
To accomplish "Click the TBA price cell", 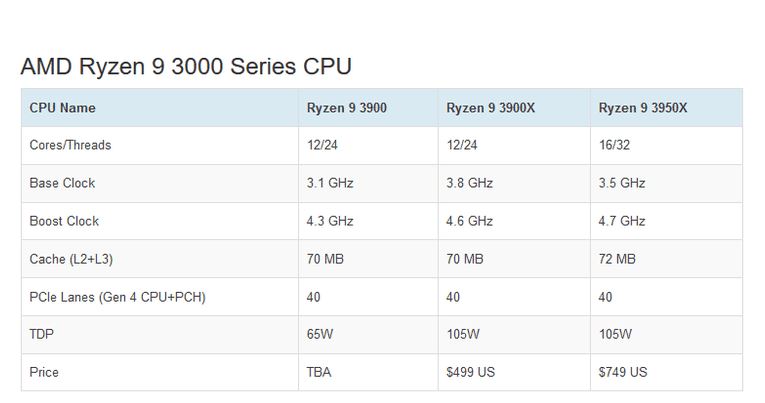I will point(319,372).
